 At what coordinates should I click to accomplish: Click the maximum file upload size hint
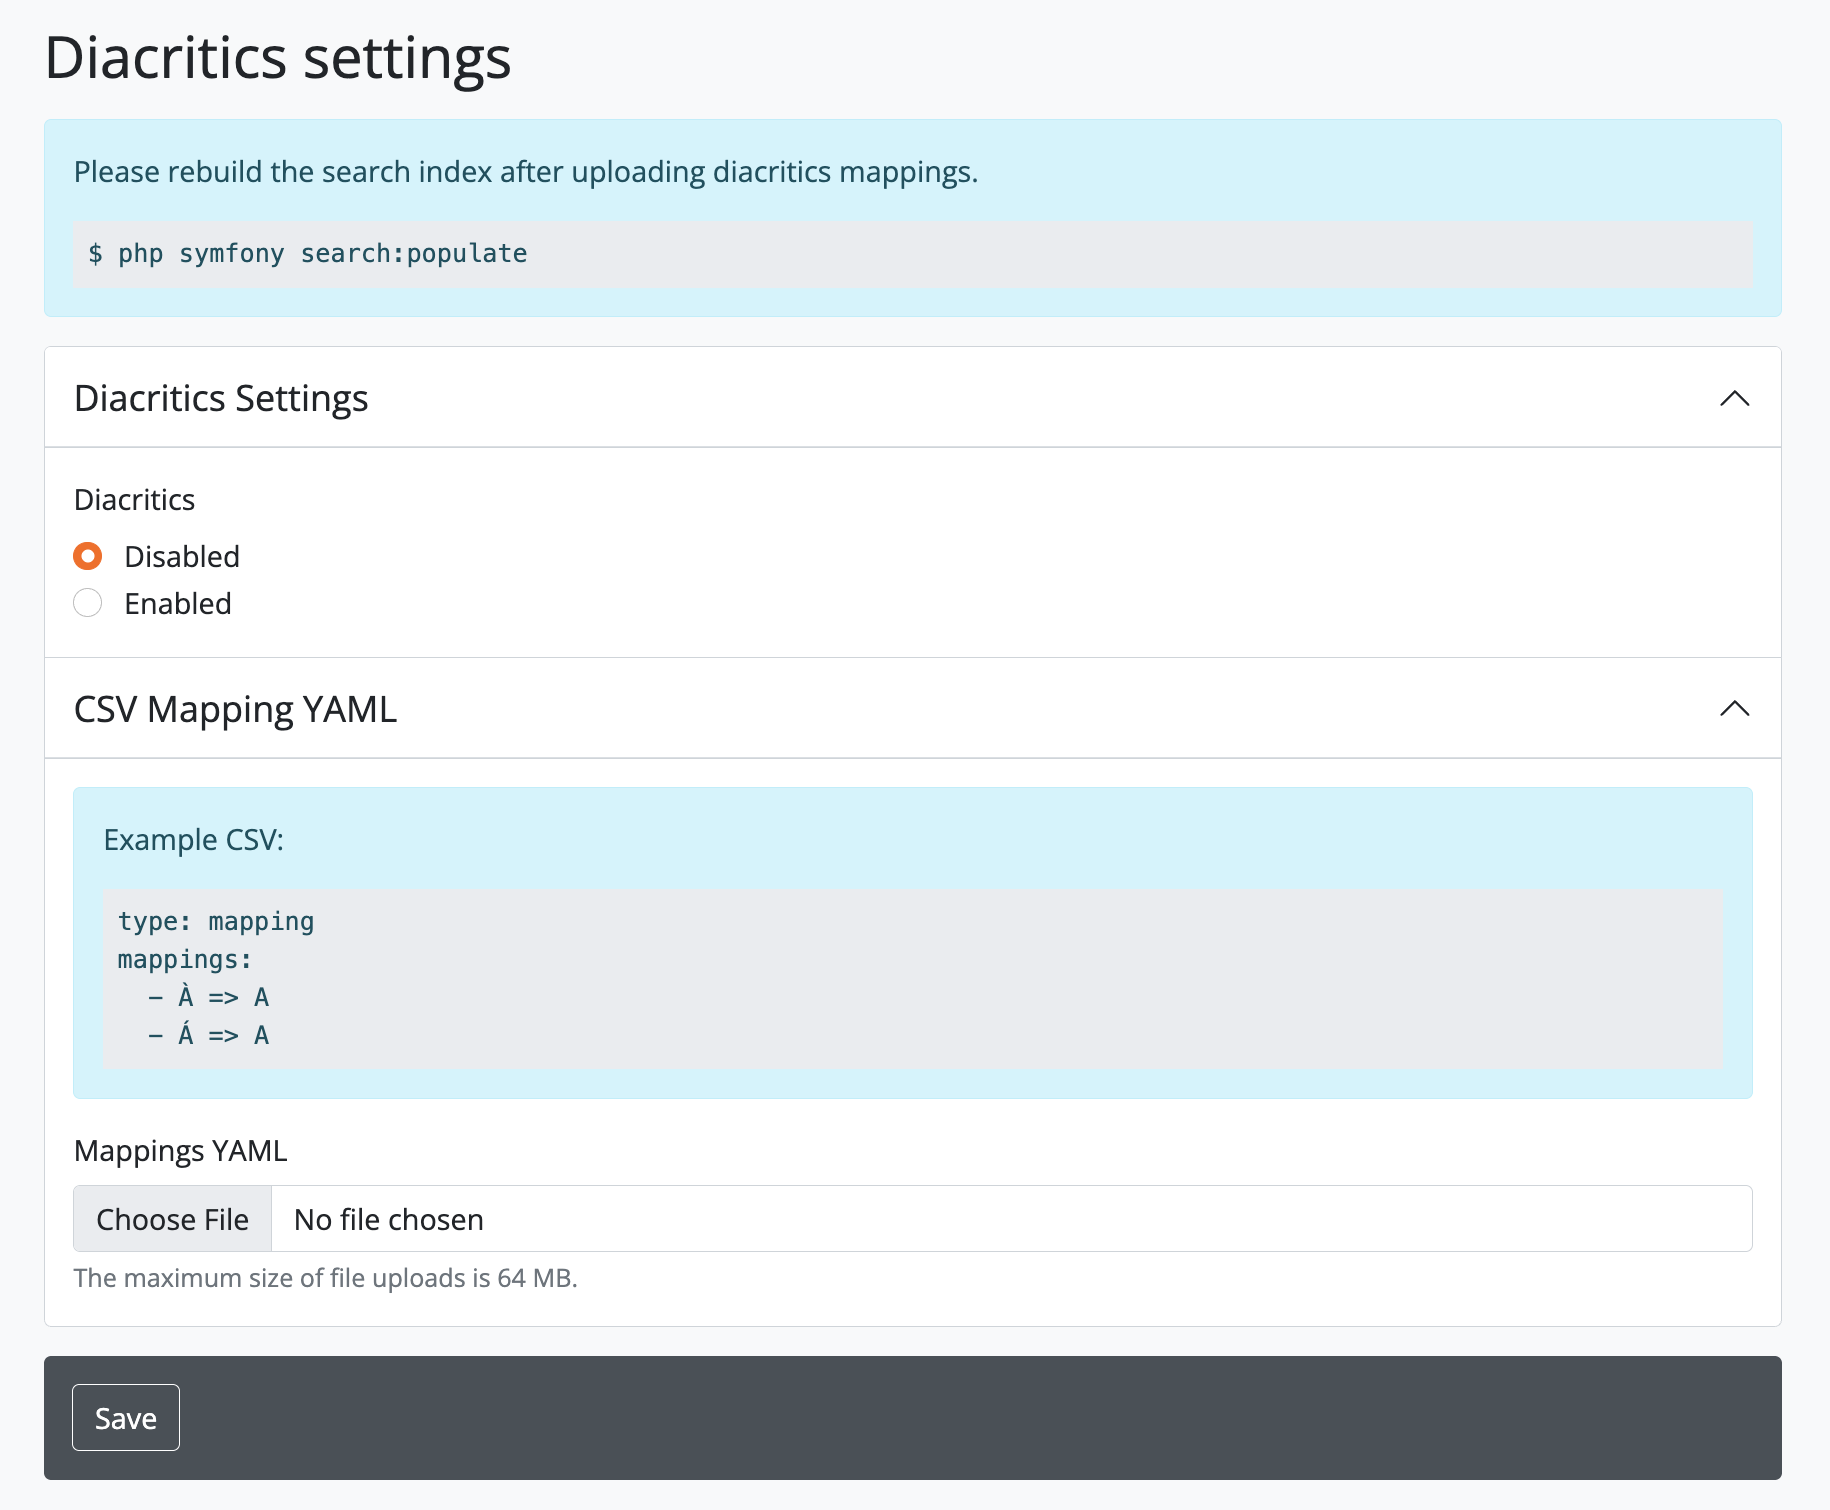[326, 1278]
